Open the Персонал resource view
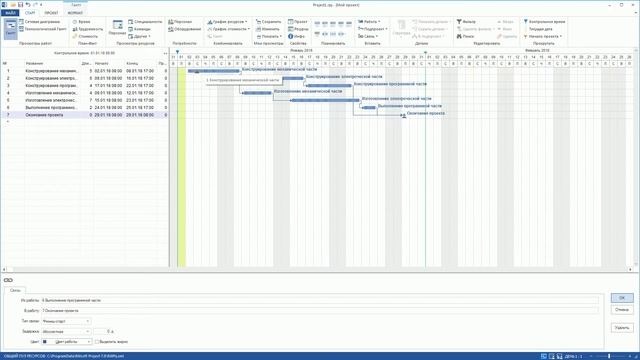 pyautogui.click(x=117, y=28)
